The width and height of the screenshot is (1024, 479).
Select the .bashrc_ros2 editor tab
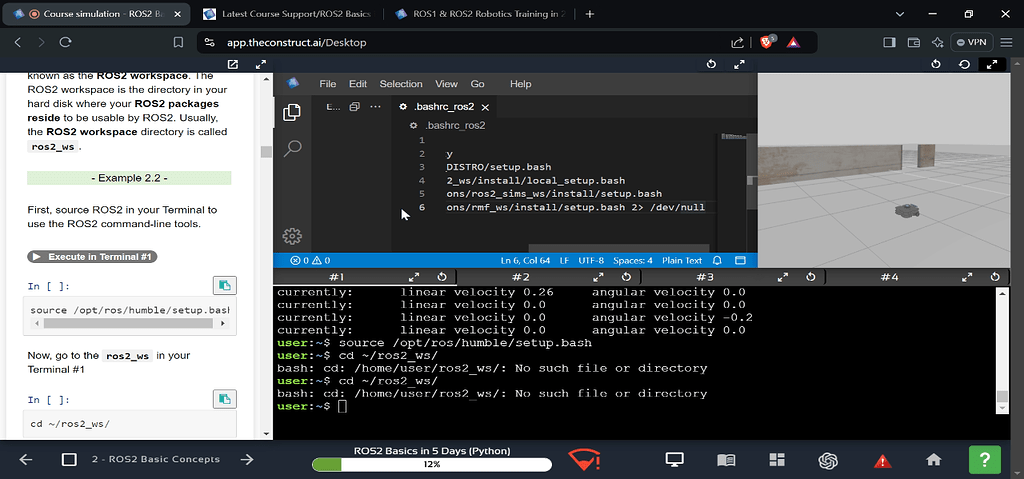[443, 107]
